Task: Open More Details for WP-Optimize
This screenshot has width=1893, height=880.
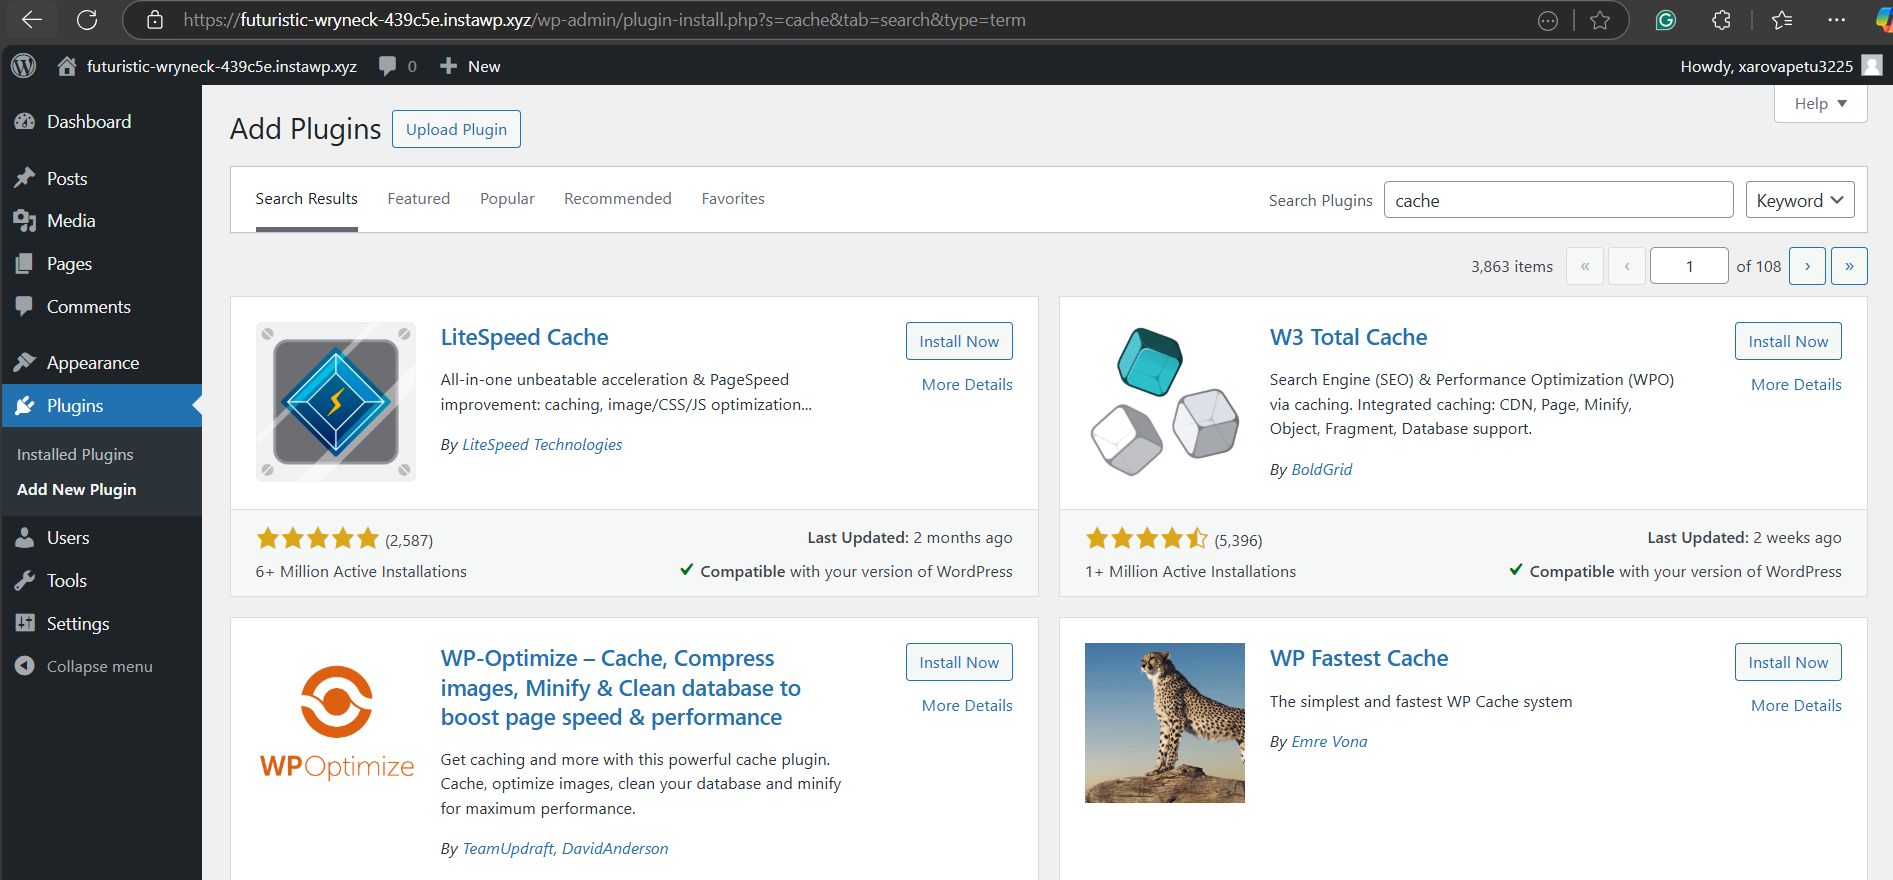Action: 967,706
